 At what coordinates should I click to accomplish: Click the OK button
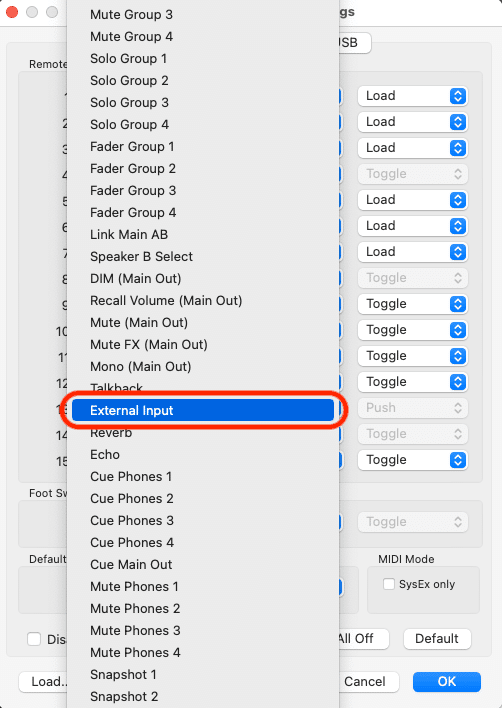click(x=447, y=681)
